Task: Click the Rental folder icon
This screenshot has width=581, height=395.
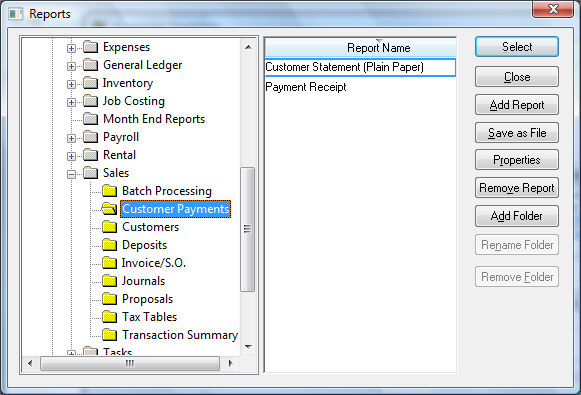Action: point(90,155)
